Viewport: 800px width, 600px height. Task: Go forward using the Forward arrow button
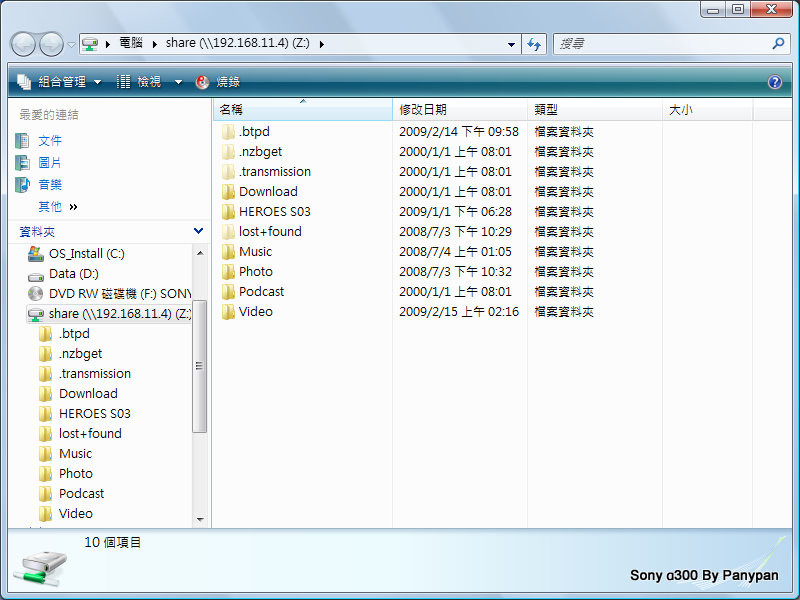(52, 44)
